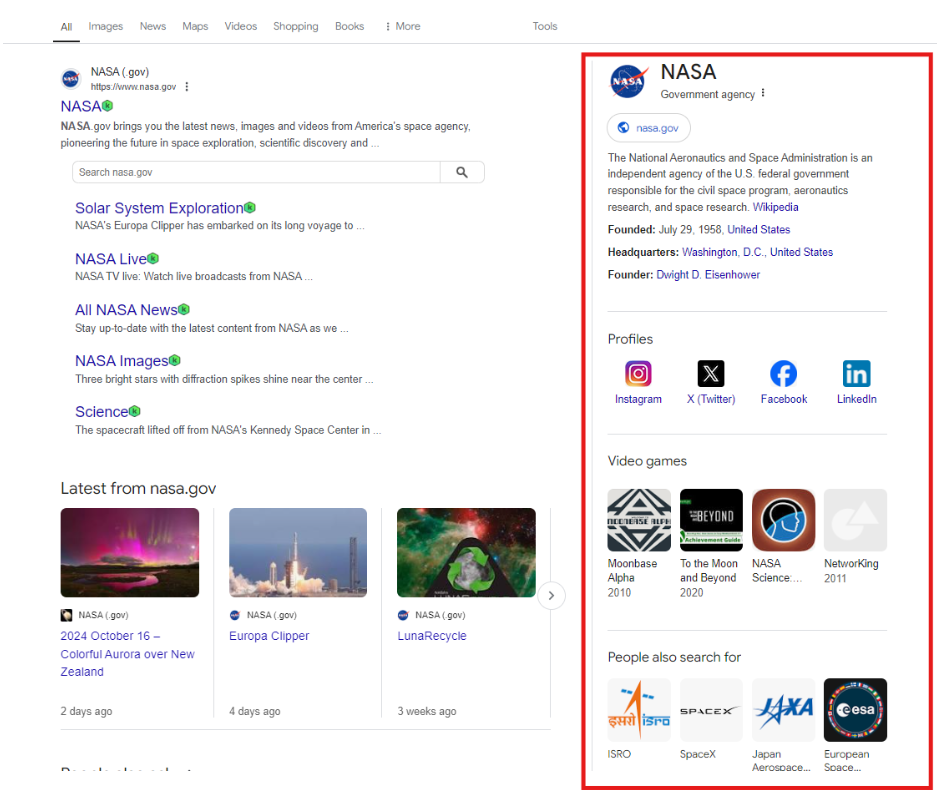Click green badge beside NASA Live
Viewport: 937px width, 793px height.
click(153, 258)
